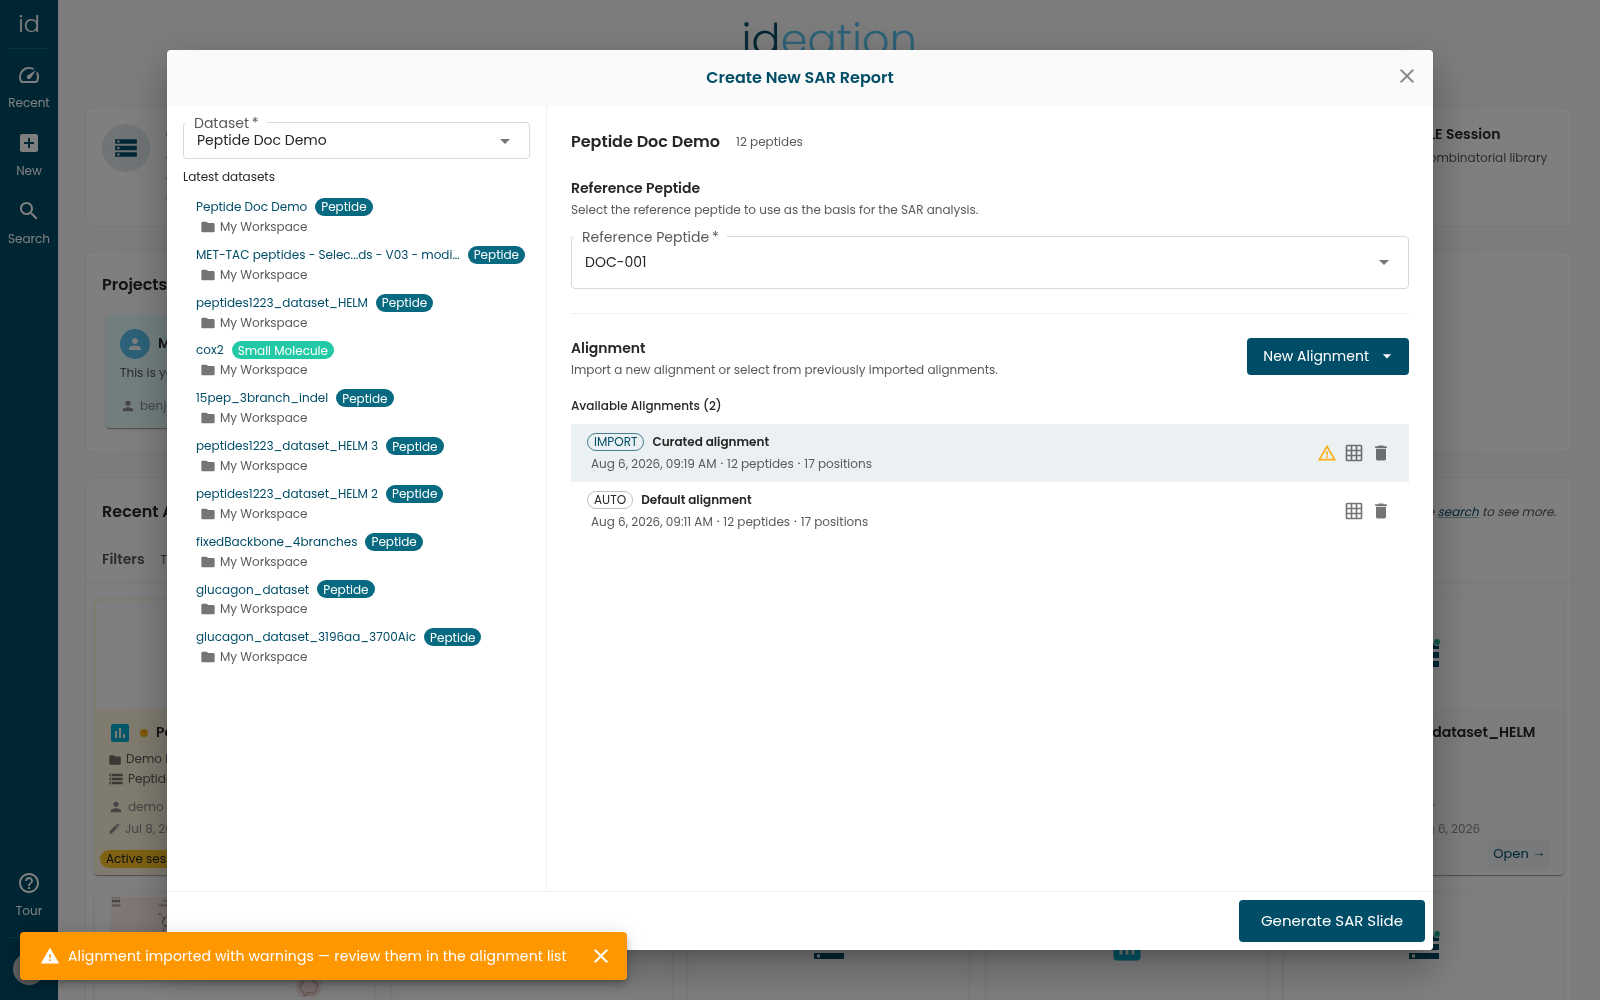This screenshot has height=1000, width=1600.
Task: Select peptides1223_dataset_HELM dataset
Action: pos(281,303)
